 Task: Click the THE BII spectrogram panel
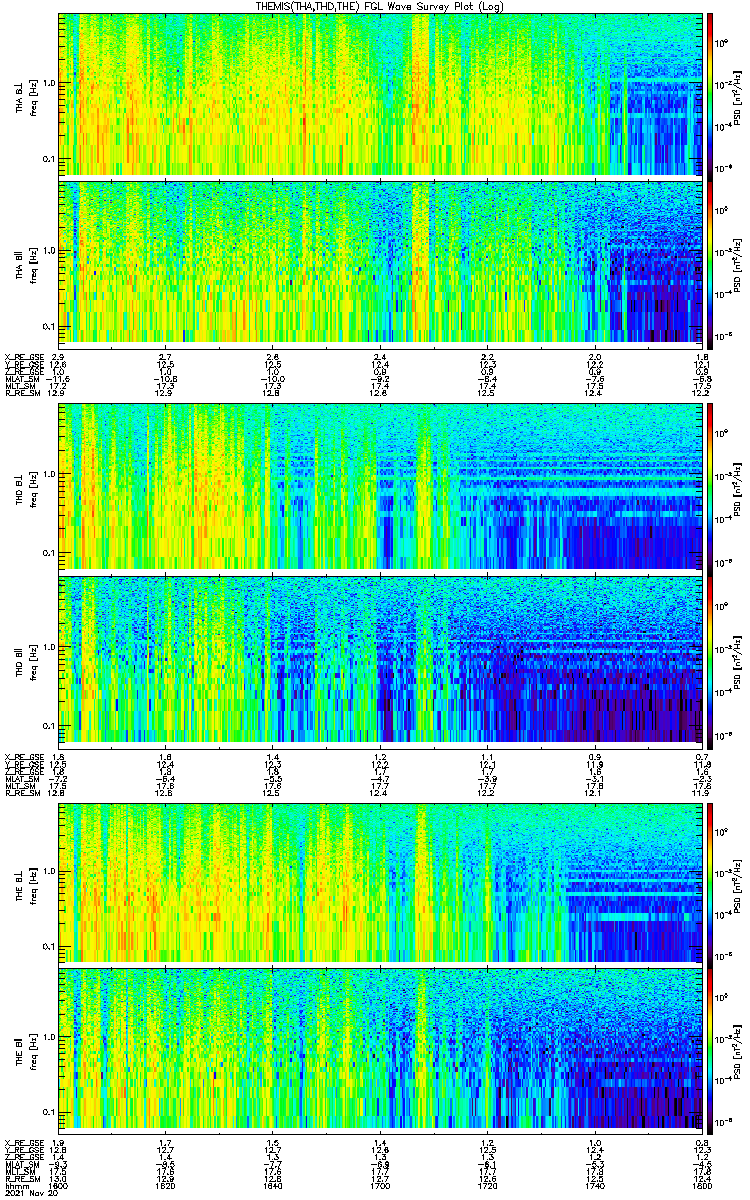(x=381, y=1049)
